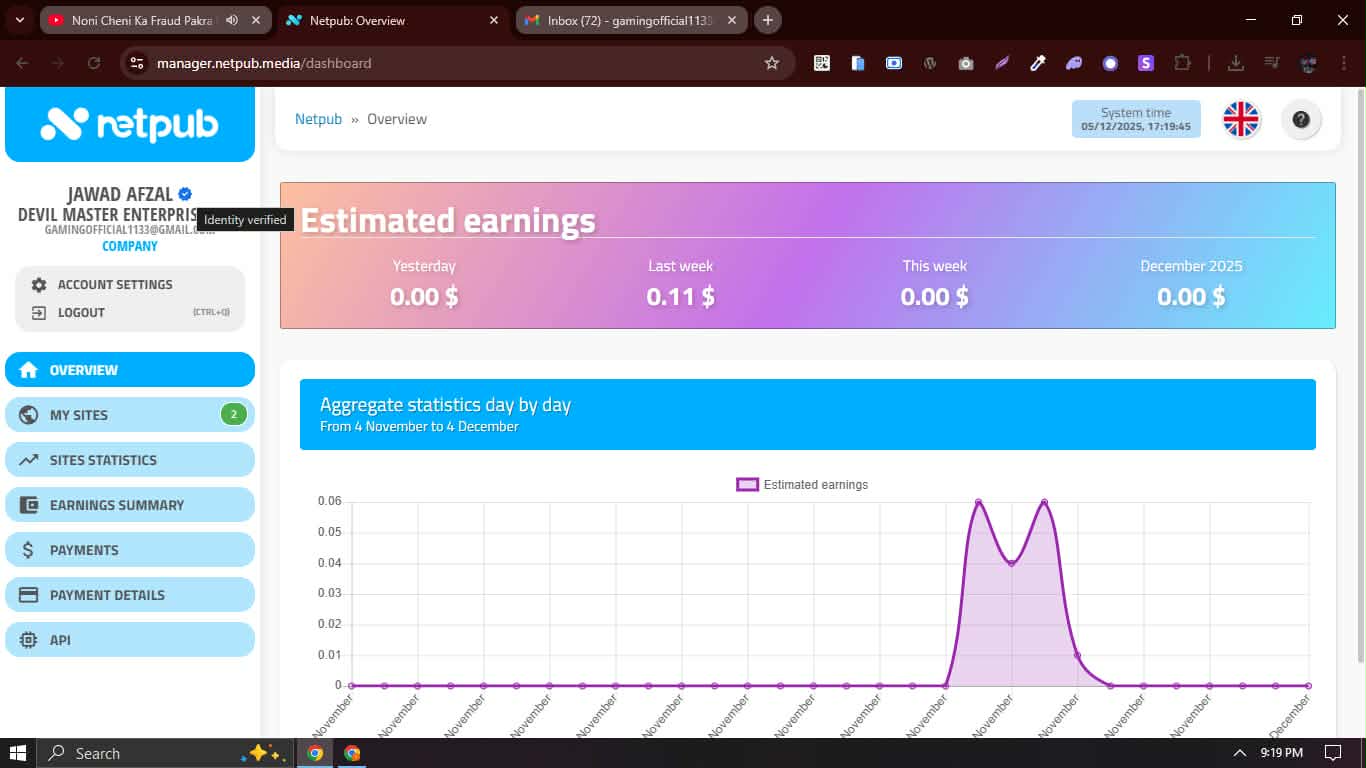Close the YouTube tab

(x=256, y=20)
